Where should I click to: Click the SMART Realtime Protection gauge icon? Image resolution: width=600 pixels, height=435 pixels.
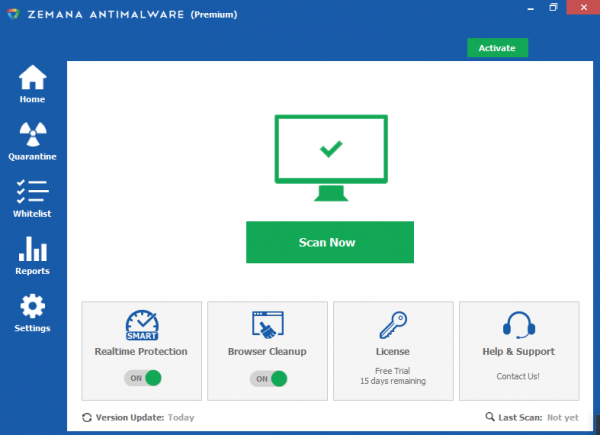pyautogui.click(x=142, y=325)
